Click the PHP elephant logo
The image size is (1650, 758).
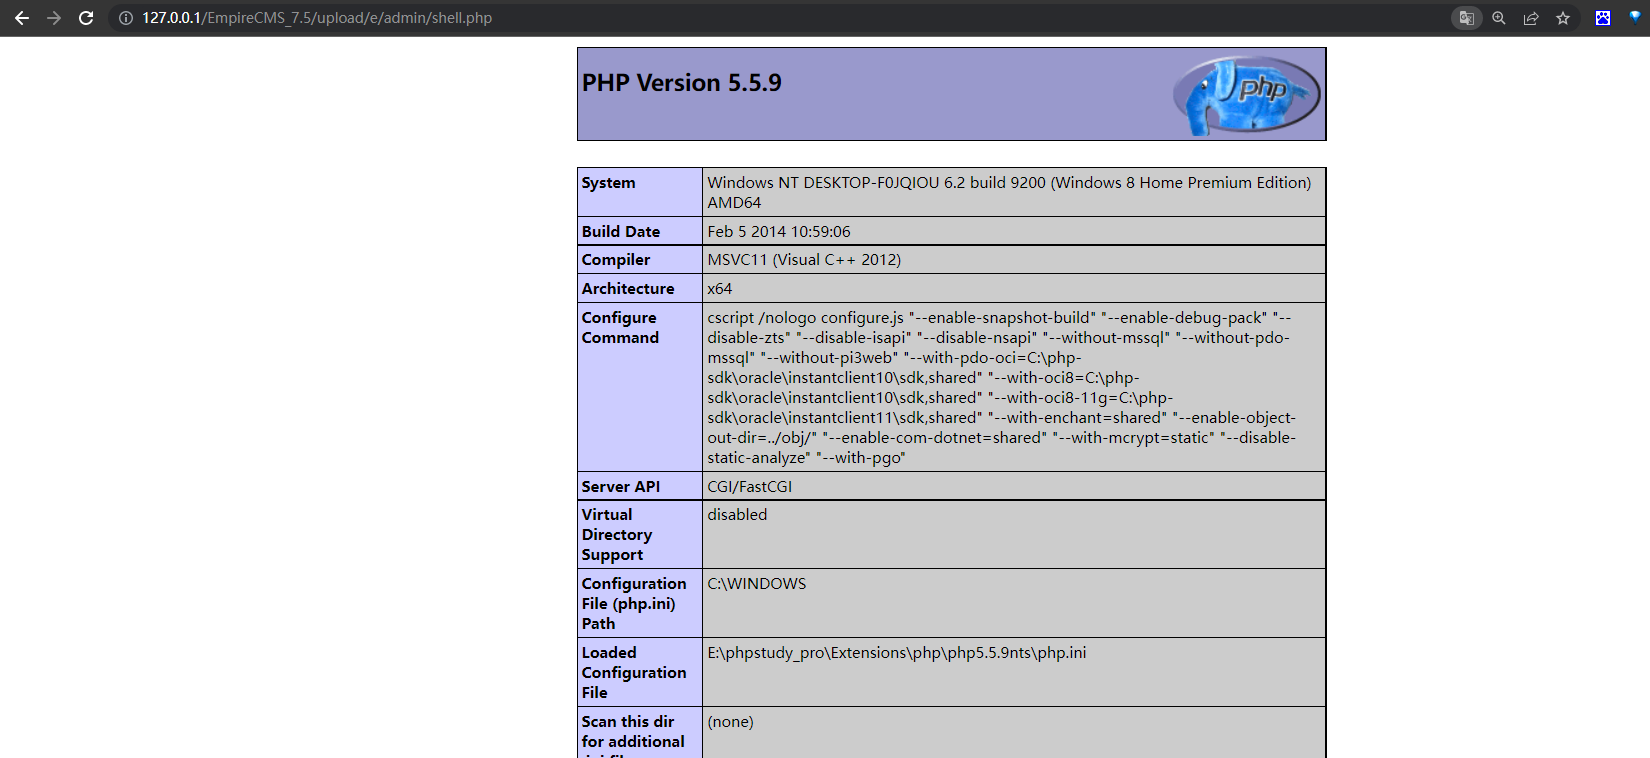tap(1246, 95)
